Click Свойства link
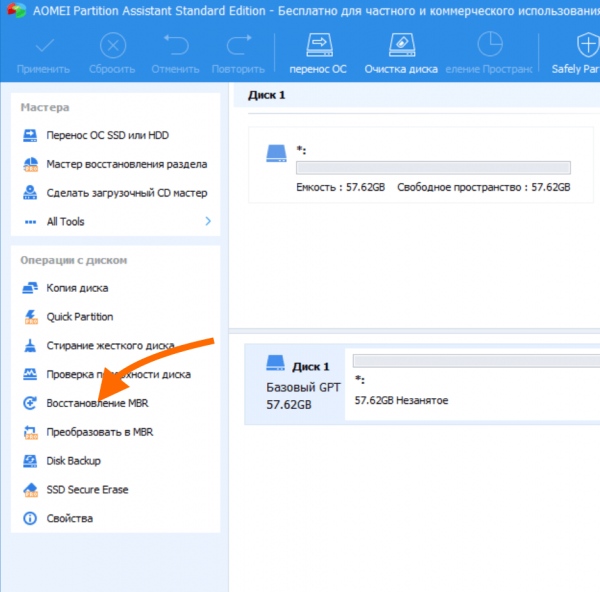Screen dimensions: 600x592 click(70, 519)
